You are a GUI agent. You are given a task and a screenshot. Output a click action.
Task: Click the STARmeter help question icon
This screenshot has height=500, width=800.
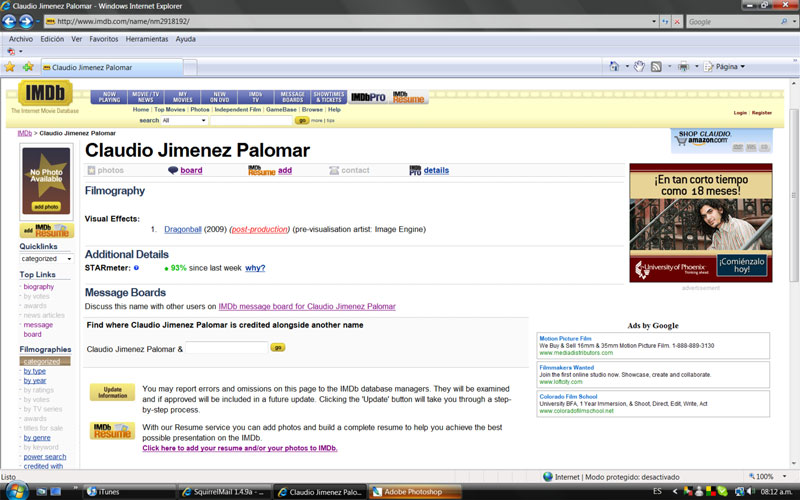(x=136, y=268)
